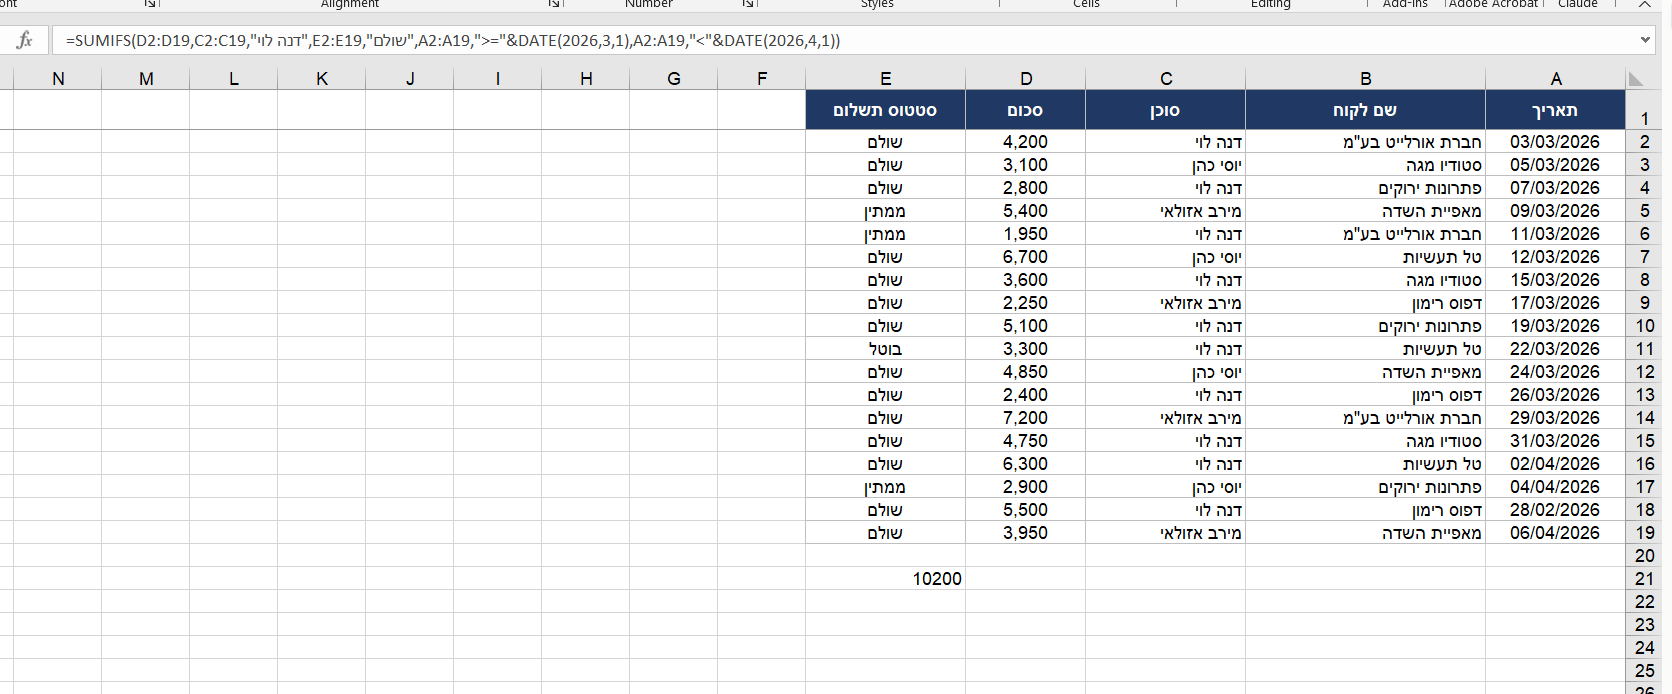Viewport: 1672px width, 694px height.
Task: Select agent cell מירב אזולאי in row 9
Action: tap(1166, 303)
